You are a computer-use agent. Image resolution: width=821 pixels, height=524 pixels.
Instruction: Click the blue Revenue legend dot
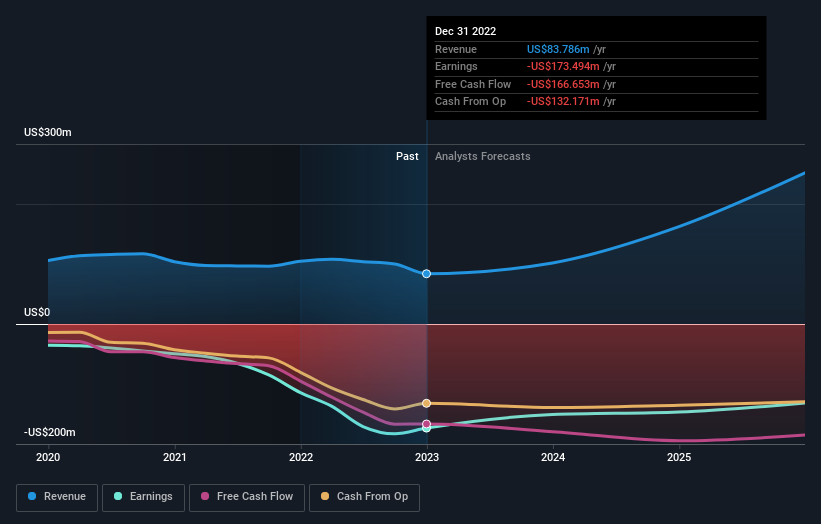(32, 496)
